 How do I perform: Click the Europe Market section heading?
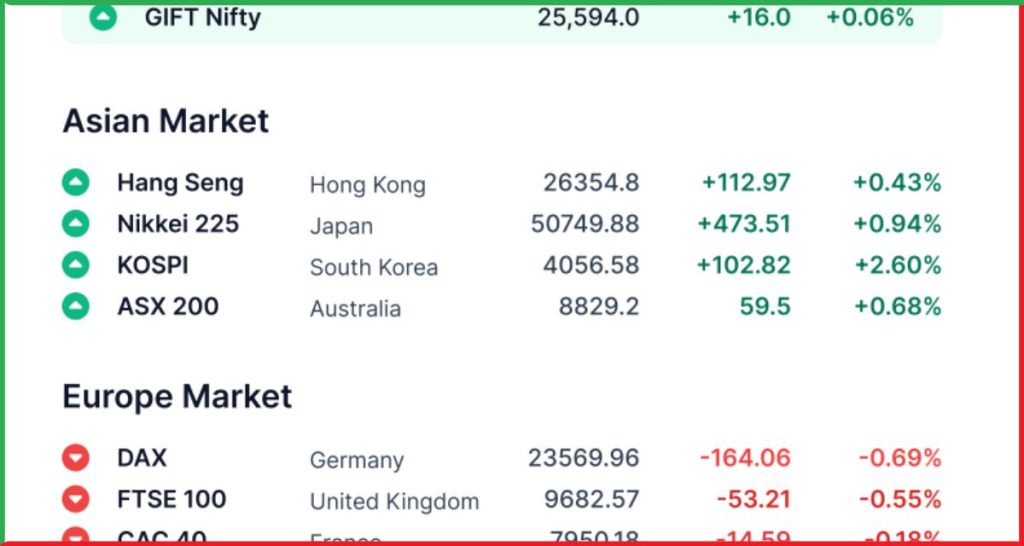pyautogui.click(x=177, y=396)
